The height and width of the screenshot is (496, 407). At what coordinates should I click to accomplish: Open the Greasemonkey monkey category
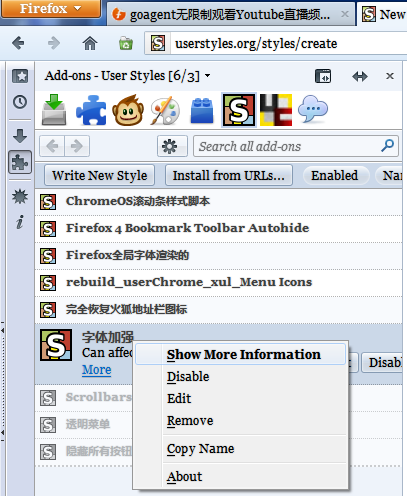click(128, 110)
